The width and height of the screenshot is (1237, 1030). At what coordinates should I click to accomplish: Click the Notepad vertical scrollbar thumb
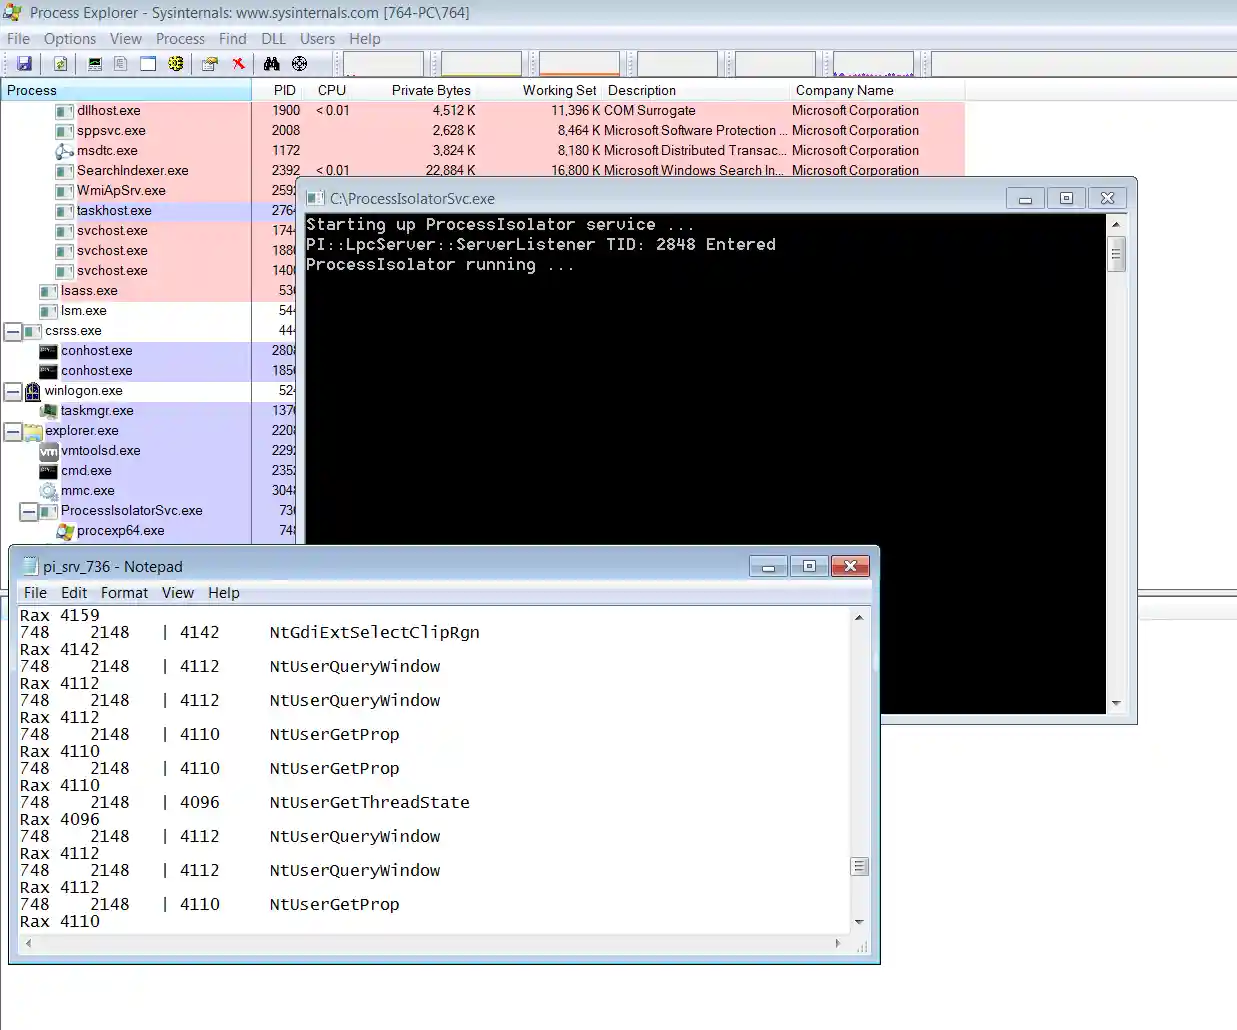(859, 867)
